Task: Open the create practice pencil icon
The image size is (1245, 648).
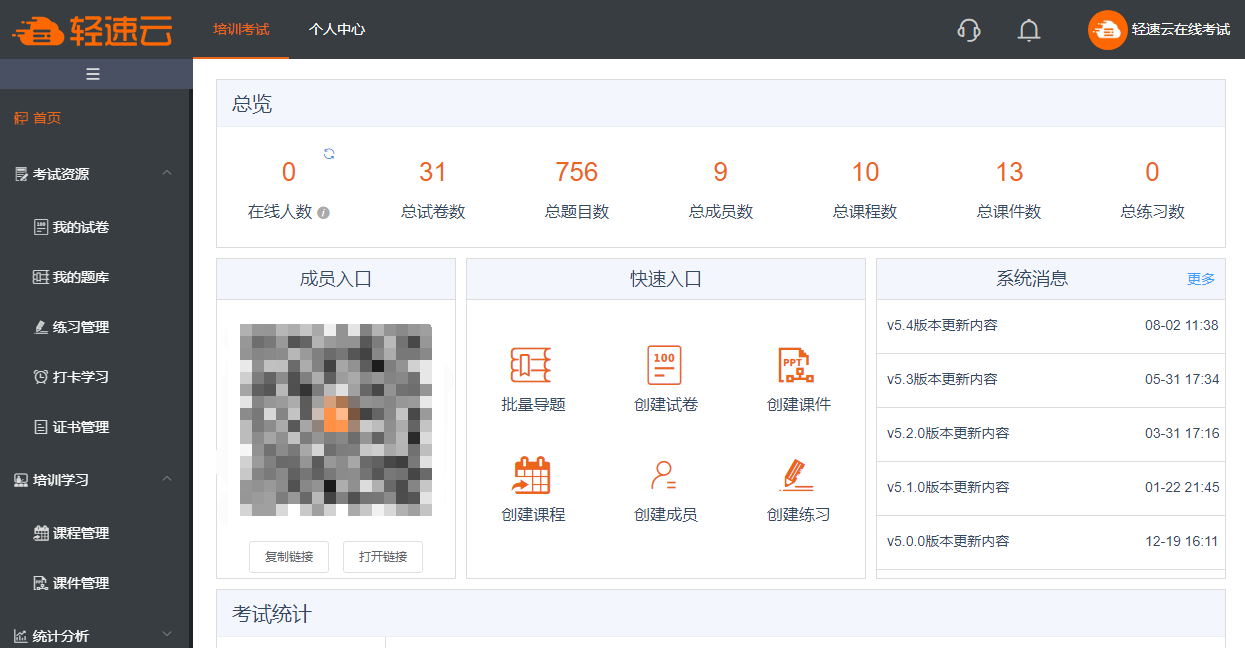Action: 796,476
